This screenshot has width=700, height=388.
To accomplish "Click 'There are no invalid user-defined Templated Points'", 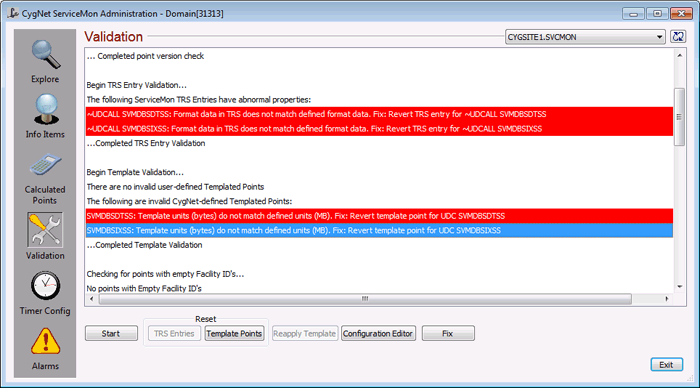I will point(175,187).
